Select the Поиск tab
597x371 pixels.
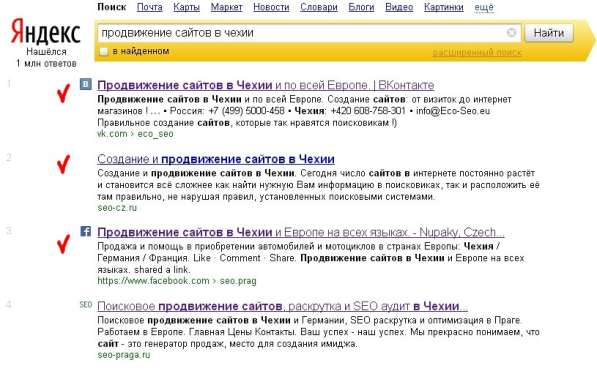coord(112,7)
